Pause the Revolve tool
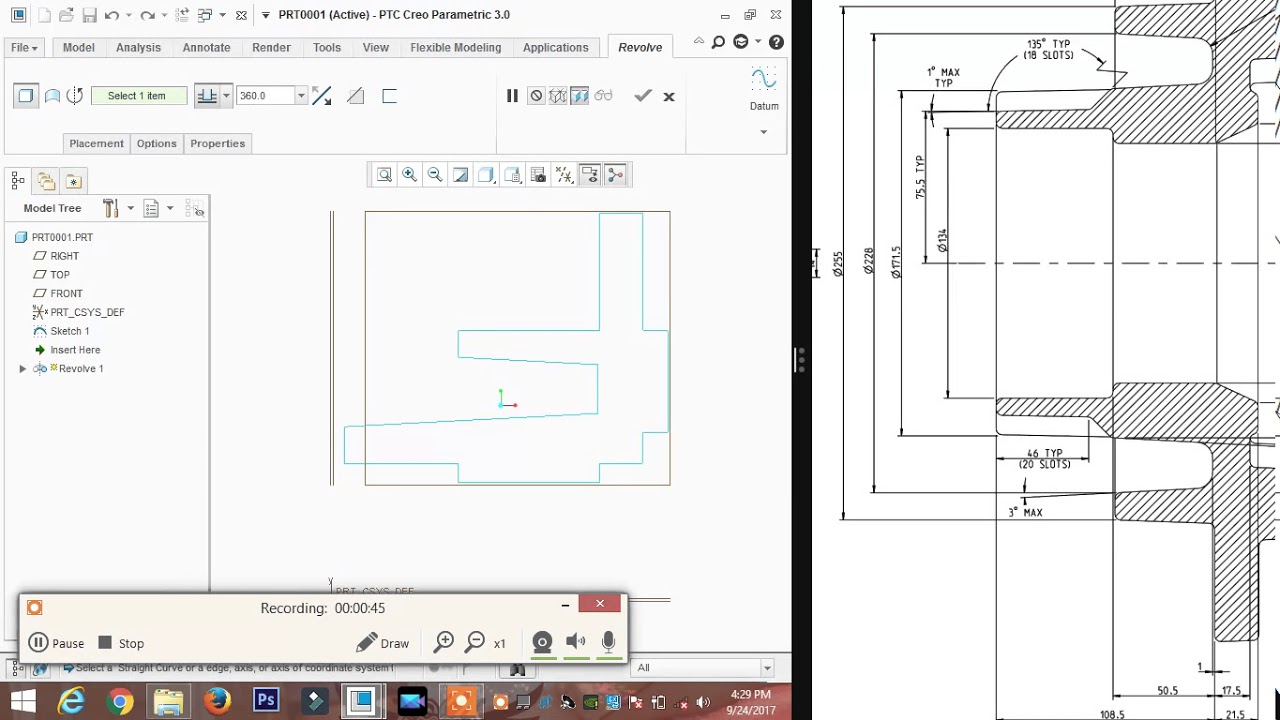The image size is (1280, 720). point(512,96)
